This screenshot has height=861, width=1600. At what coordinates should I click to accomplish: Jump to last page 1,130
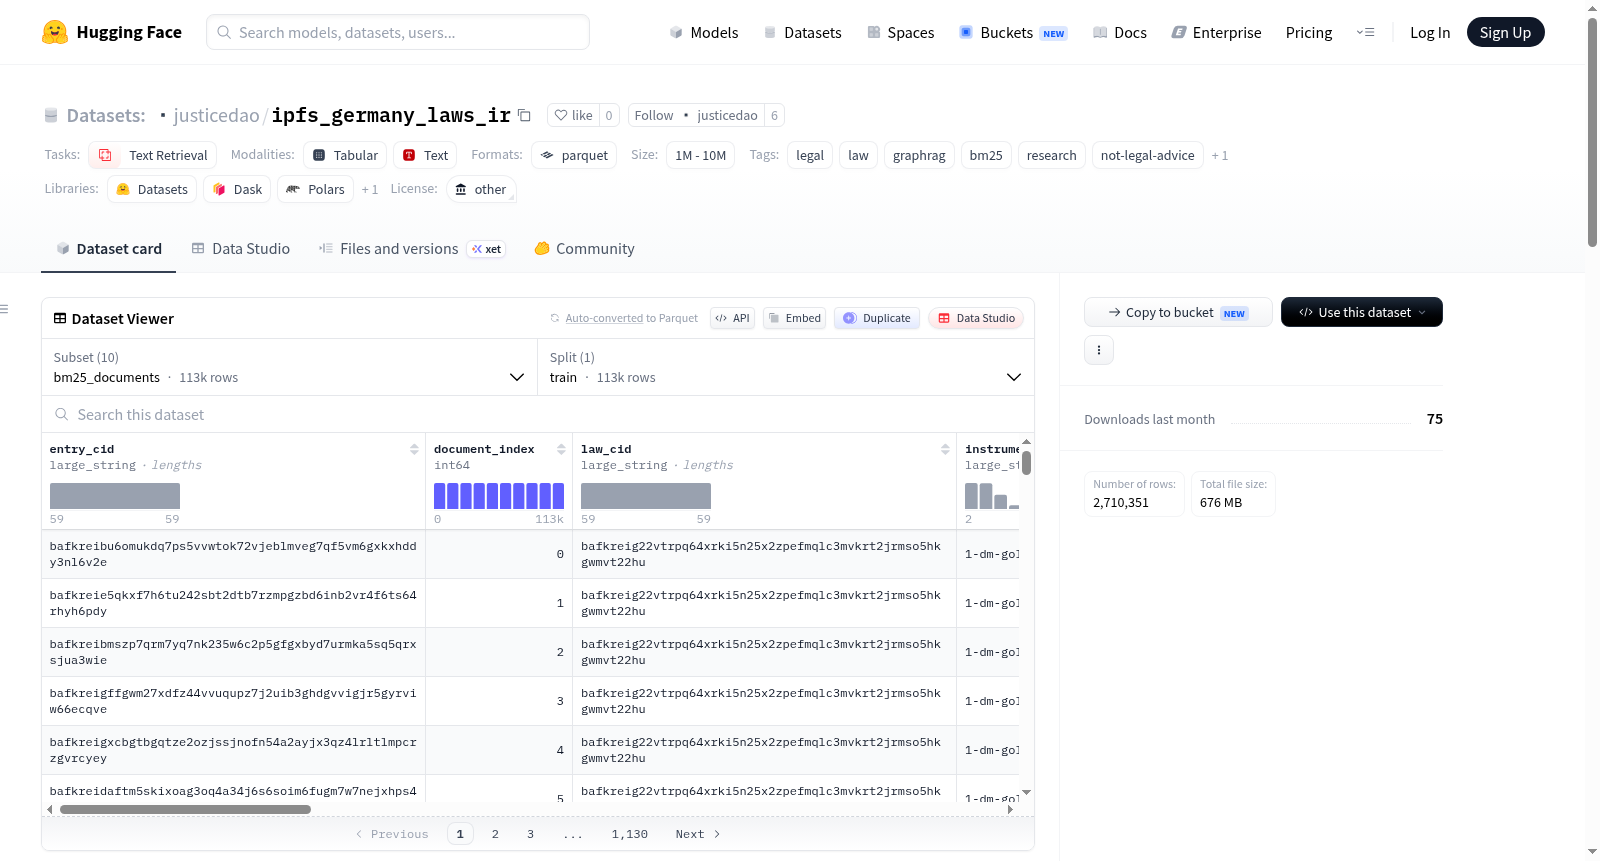coord(630,834)
